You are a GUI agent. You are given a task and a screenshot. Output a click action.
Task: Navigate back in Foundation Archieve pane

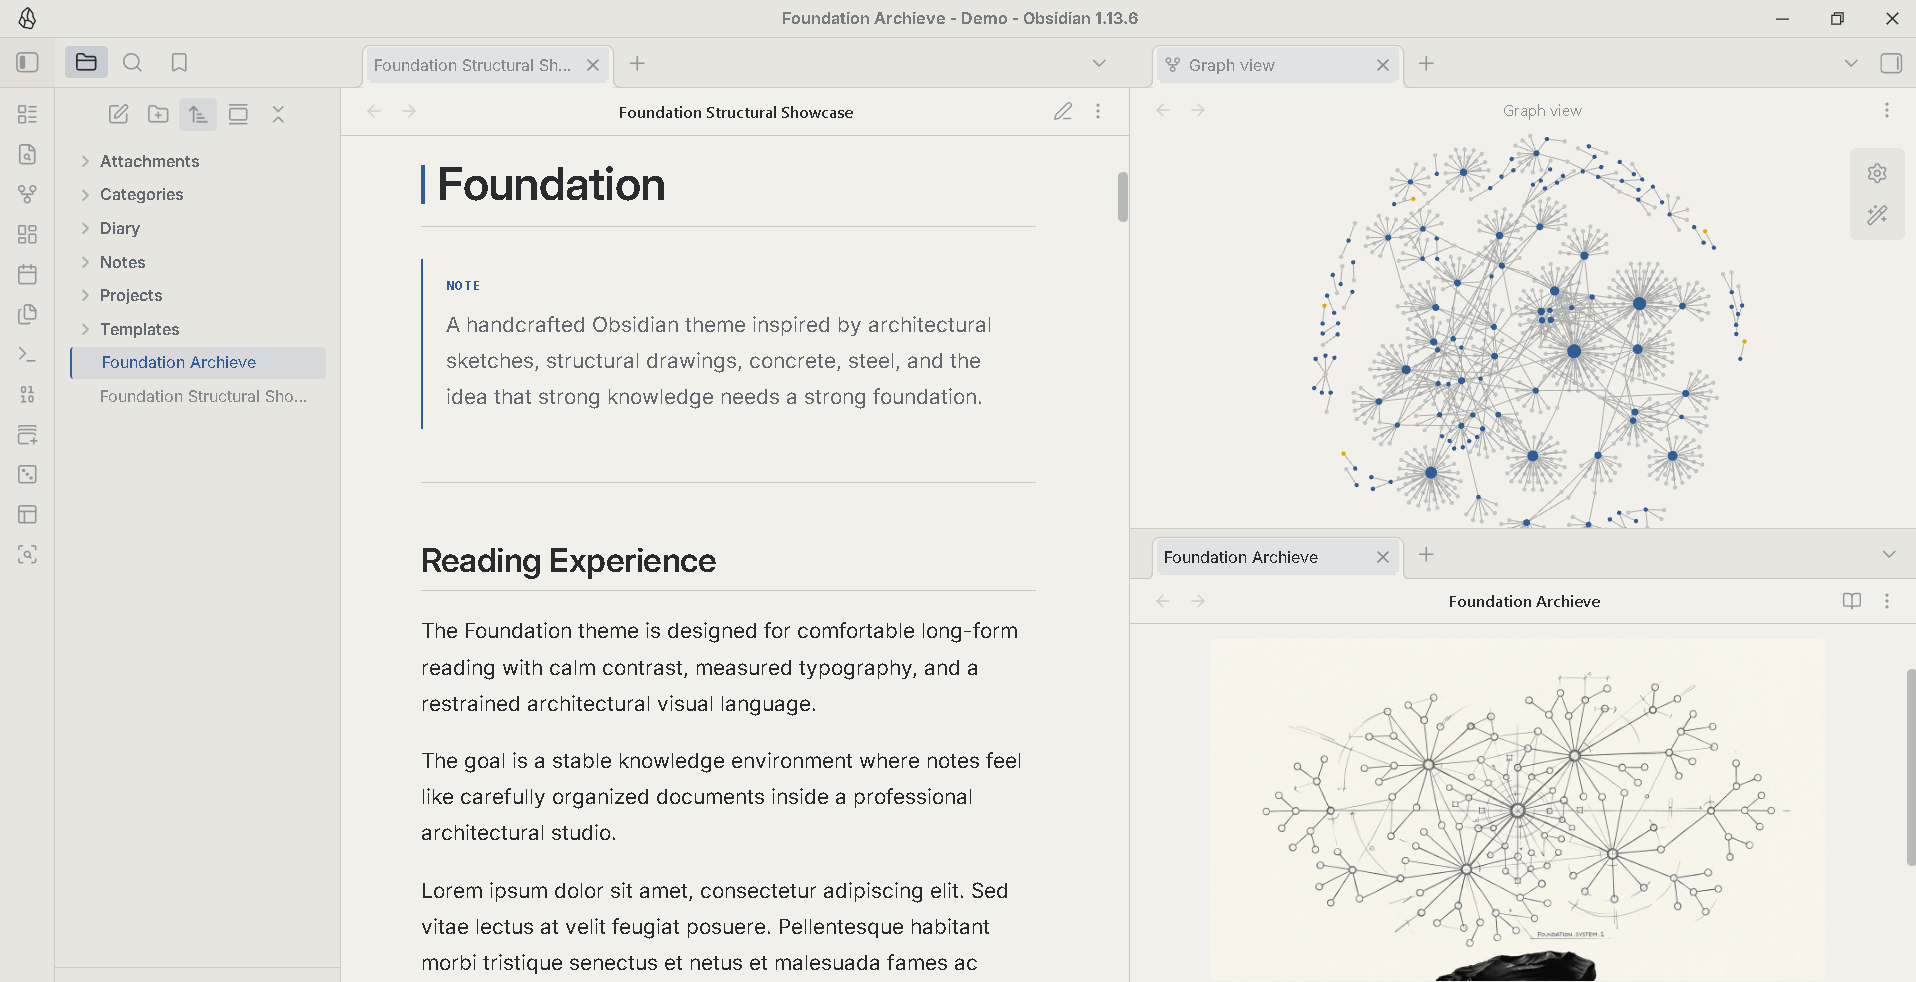tap(1163, 601)
